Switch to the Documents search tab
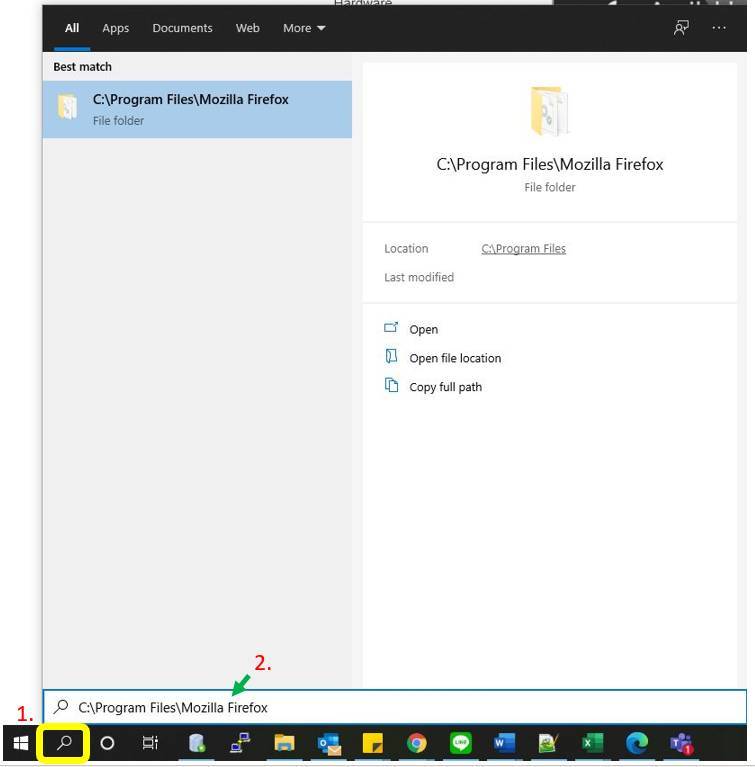Image resolution: width=755 pixels, height=767 pixels. tap(182, 28)
